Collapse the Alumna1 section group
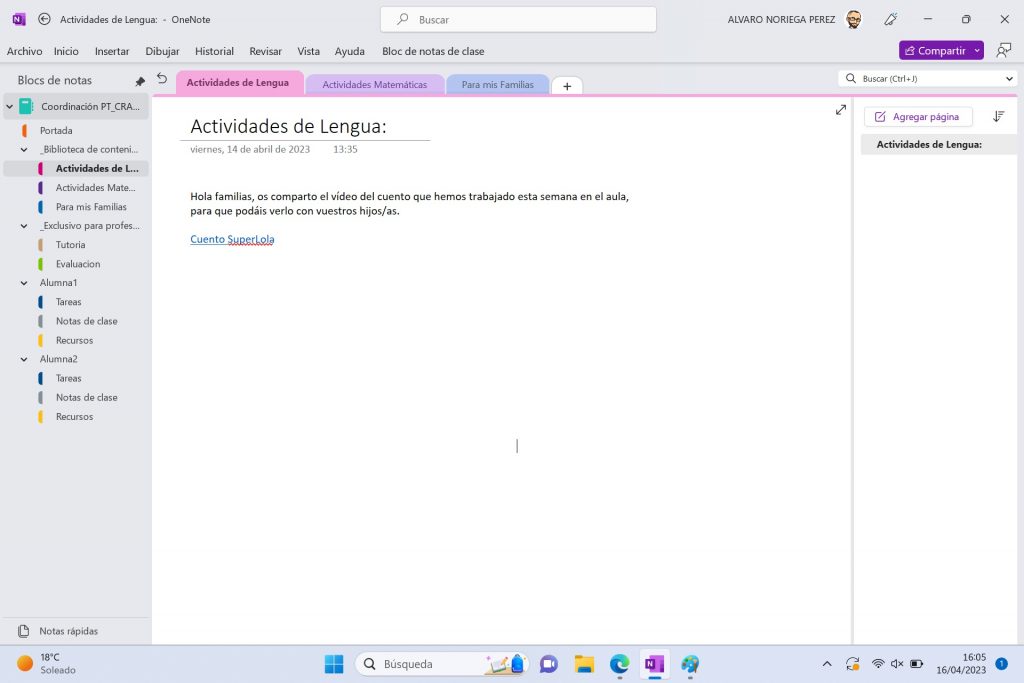Image resolution: width=1024 pixels, height=683 pixels. (24, 283)
